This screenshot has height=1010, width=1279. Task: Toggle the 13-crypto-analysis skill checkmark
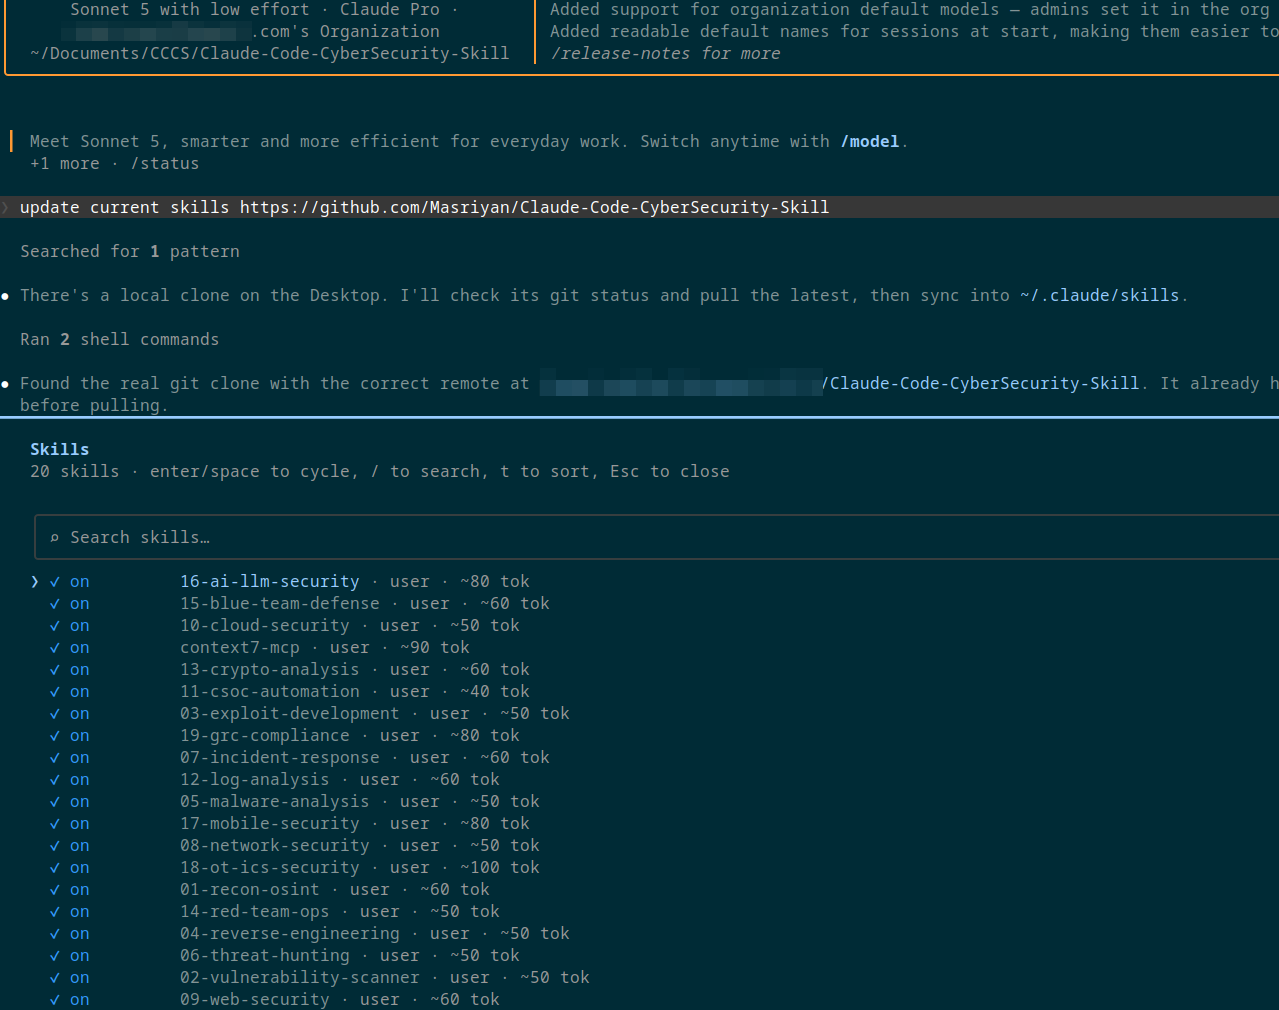55,670
